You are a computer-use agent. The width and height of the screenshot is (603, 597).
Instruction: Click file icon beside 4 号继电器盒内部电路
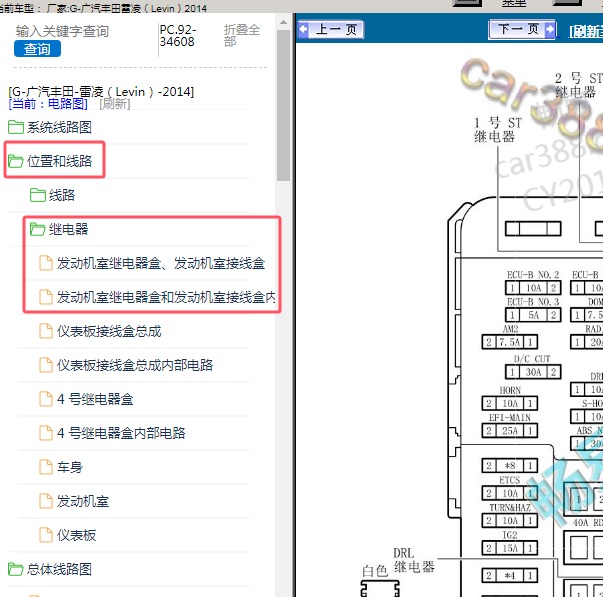point(46,433)
